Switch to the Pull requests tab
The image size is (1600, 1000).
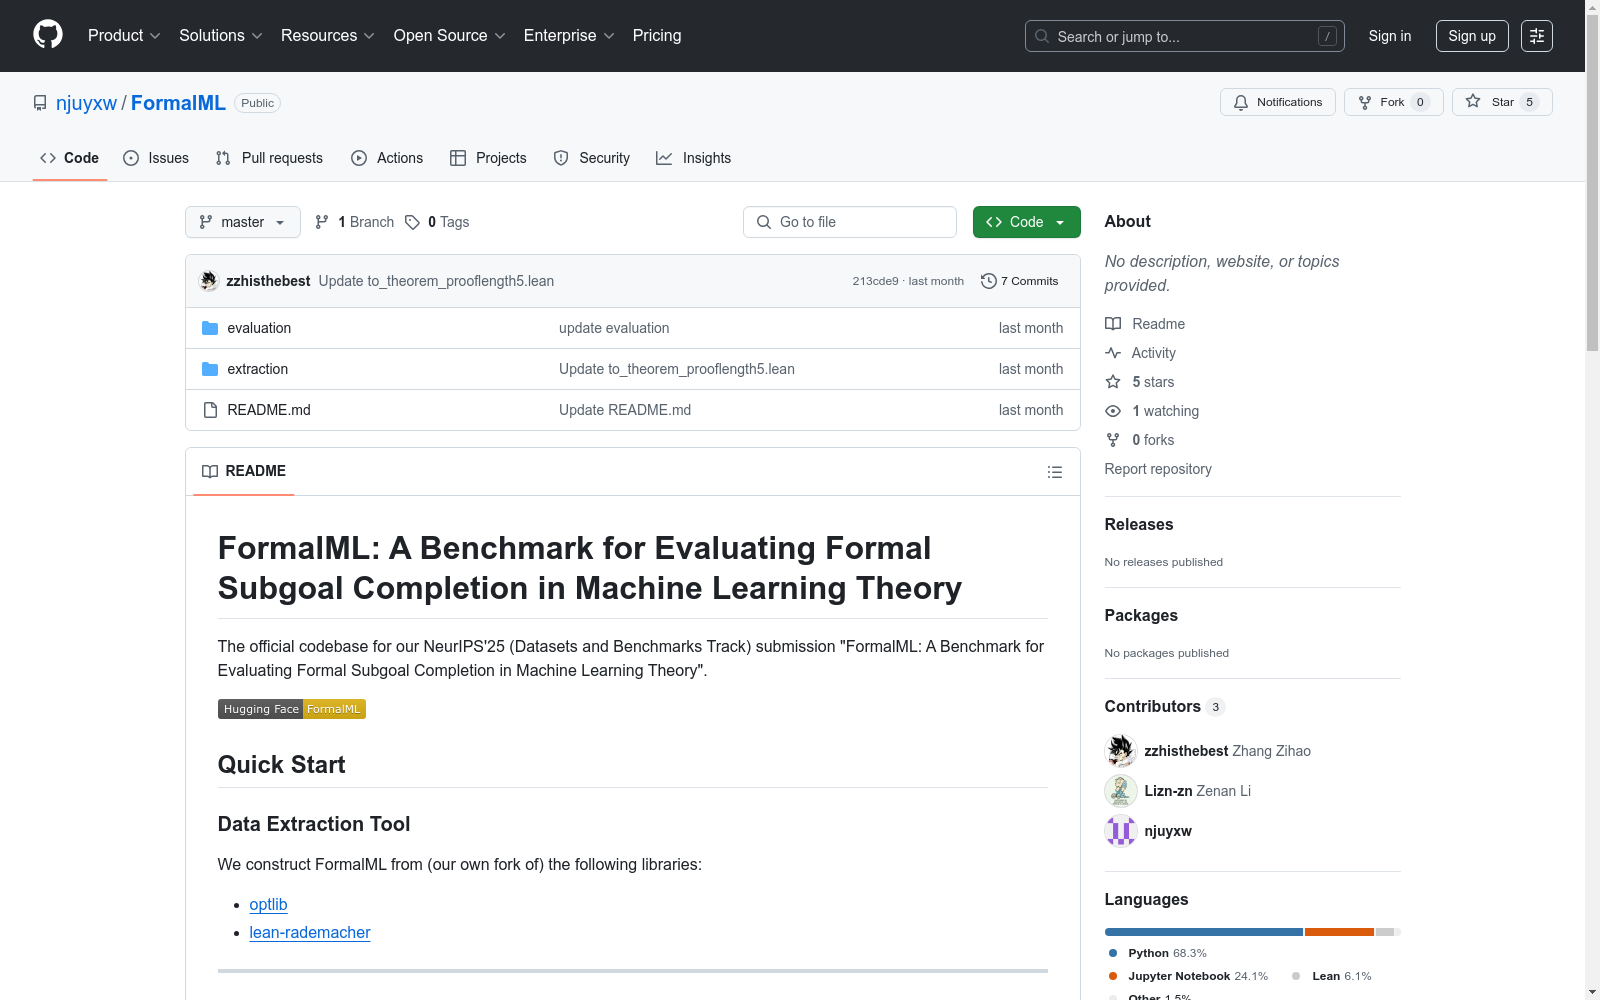[269, 158]
